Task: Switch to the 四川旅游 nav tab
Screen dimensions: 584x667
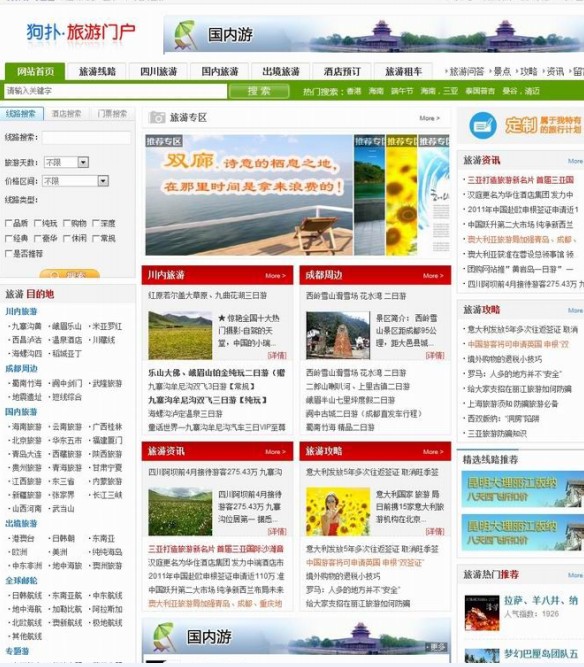Action: (x=159, y=71)
